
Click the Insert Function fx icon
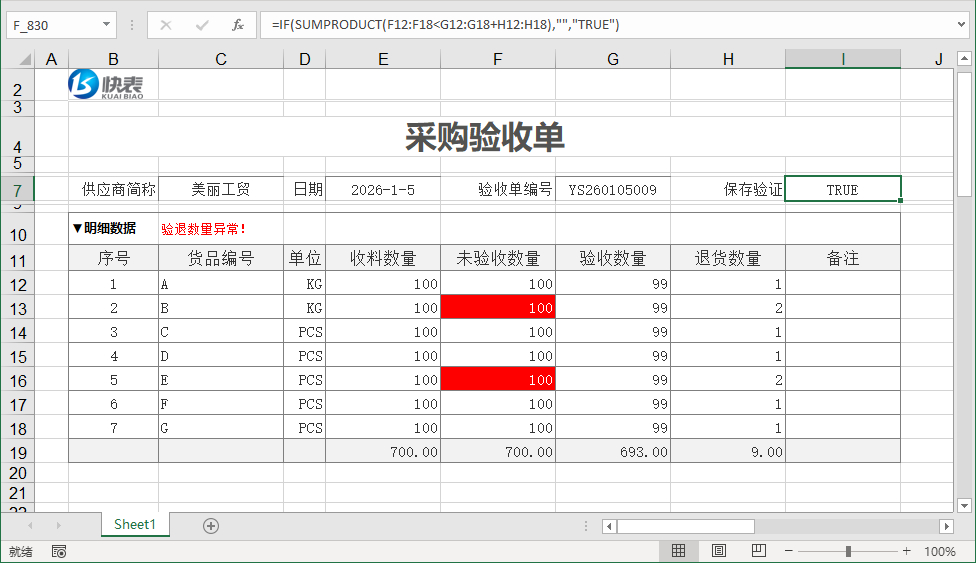coord(237,25)
